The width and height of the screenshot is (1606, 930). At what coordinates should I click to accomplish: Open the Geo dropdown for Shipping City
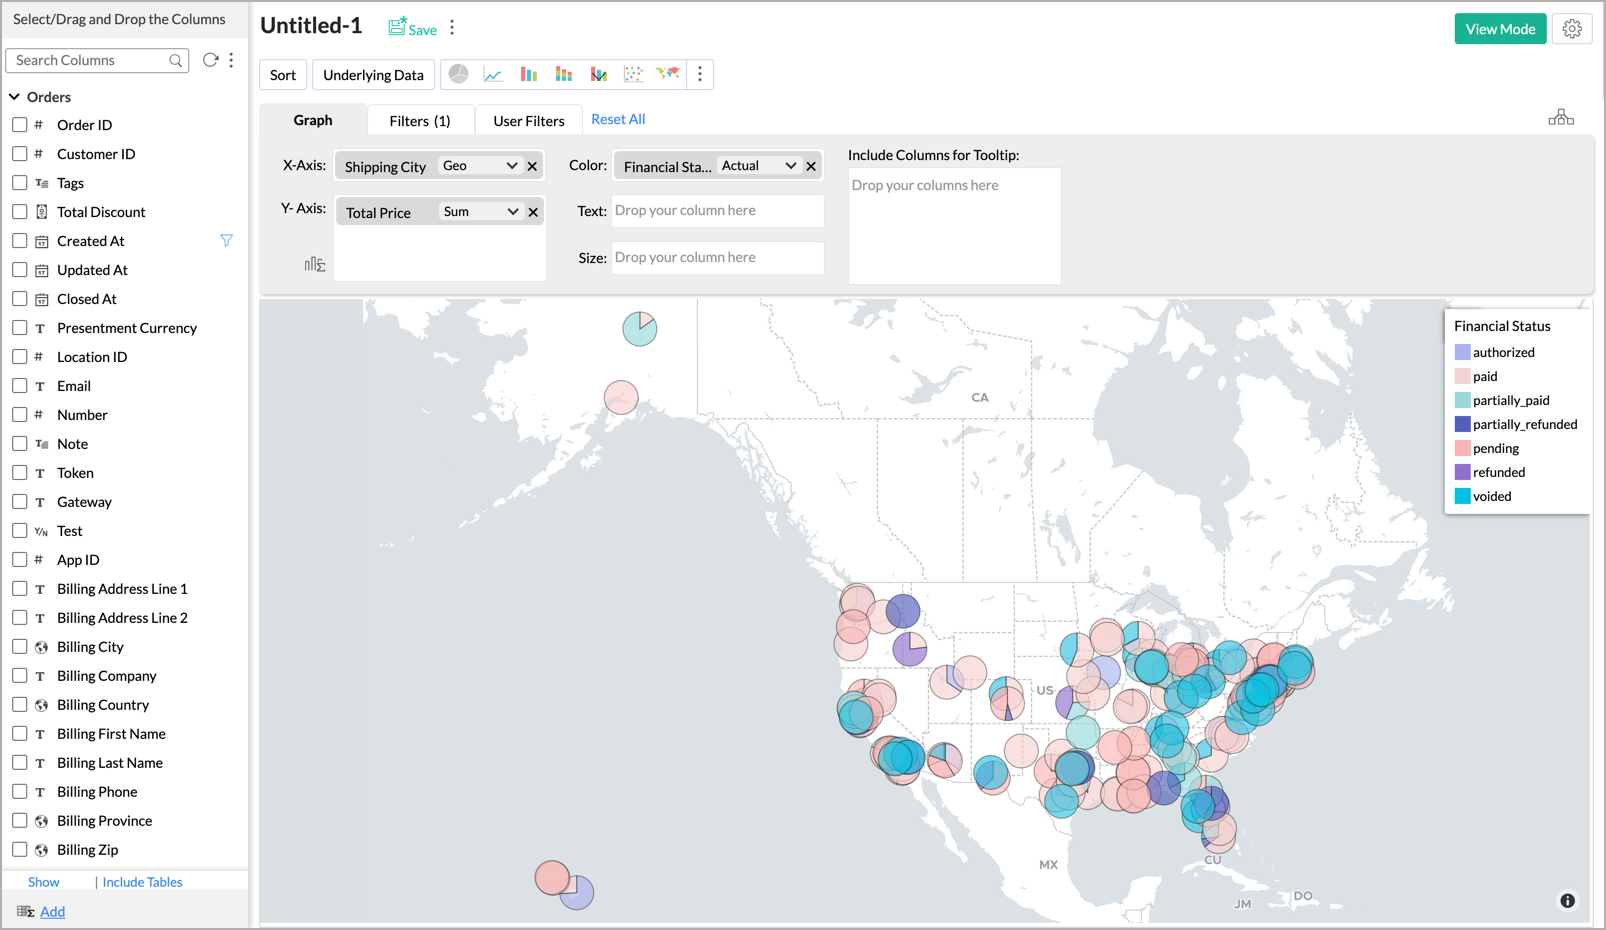[x=480, y=166]
